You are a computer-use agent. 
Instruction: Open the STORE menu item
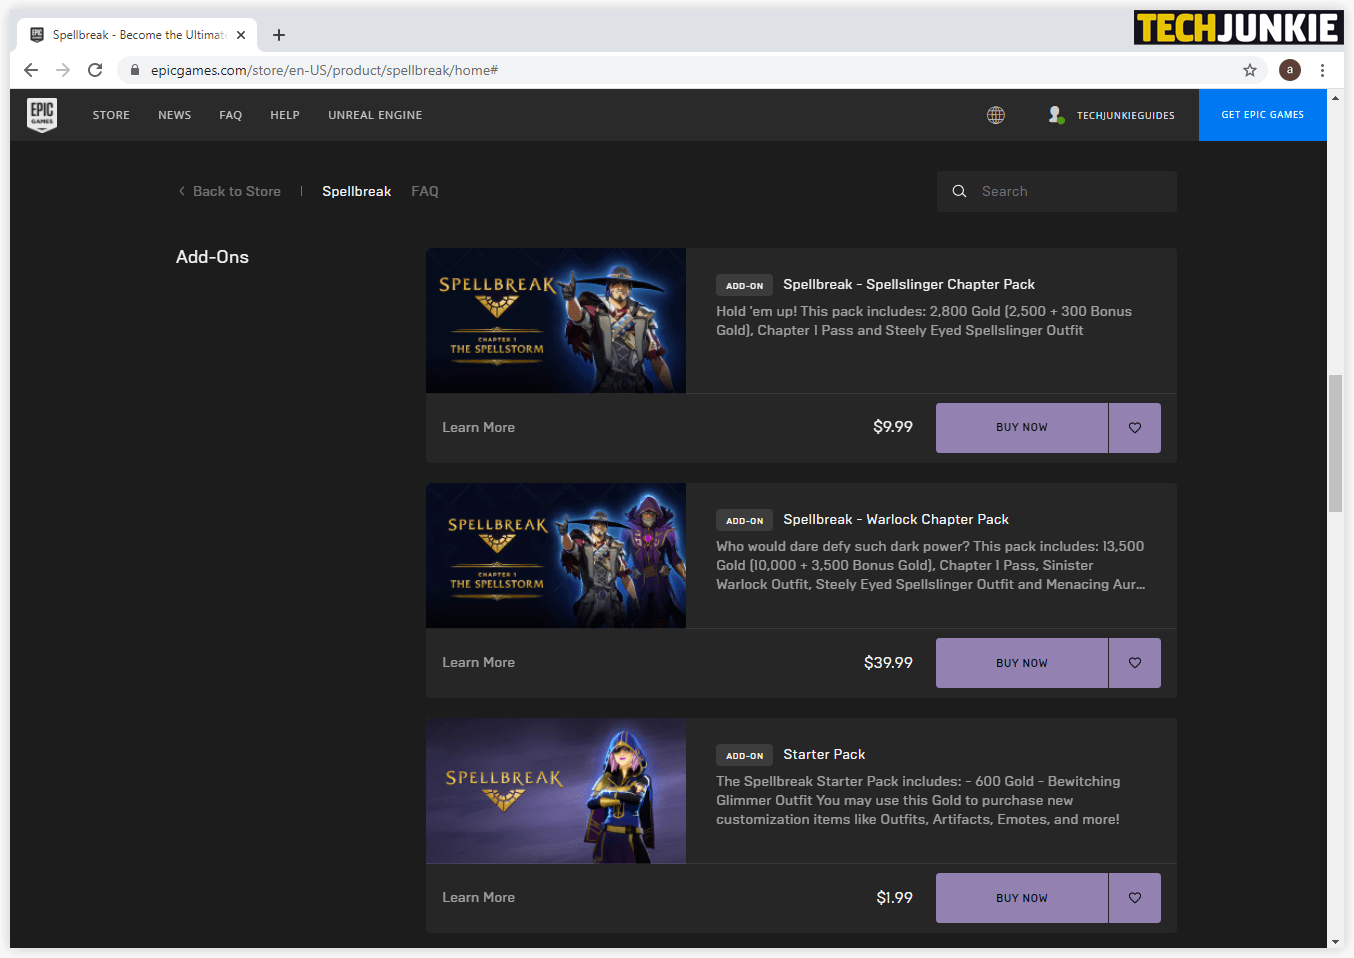[x=111, y=115]
